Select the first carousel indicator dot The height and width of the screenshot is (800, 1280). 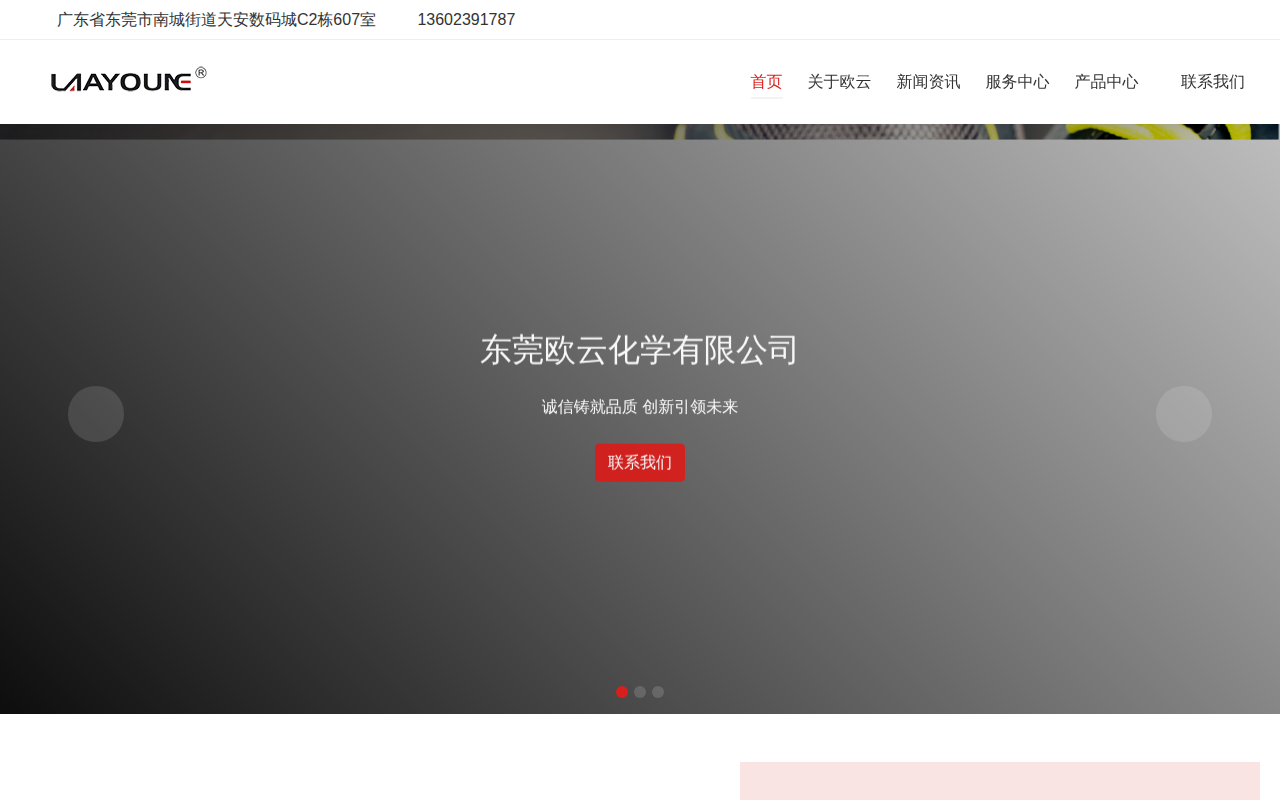click(622, 692)
